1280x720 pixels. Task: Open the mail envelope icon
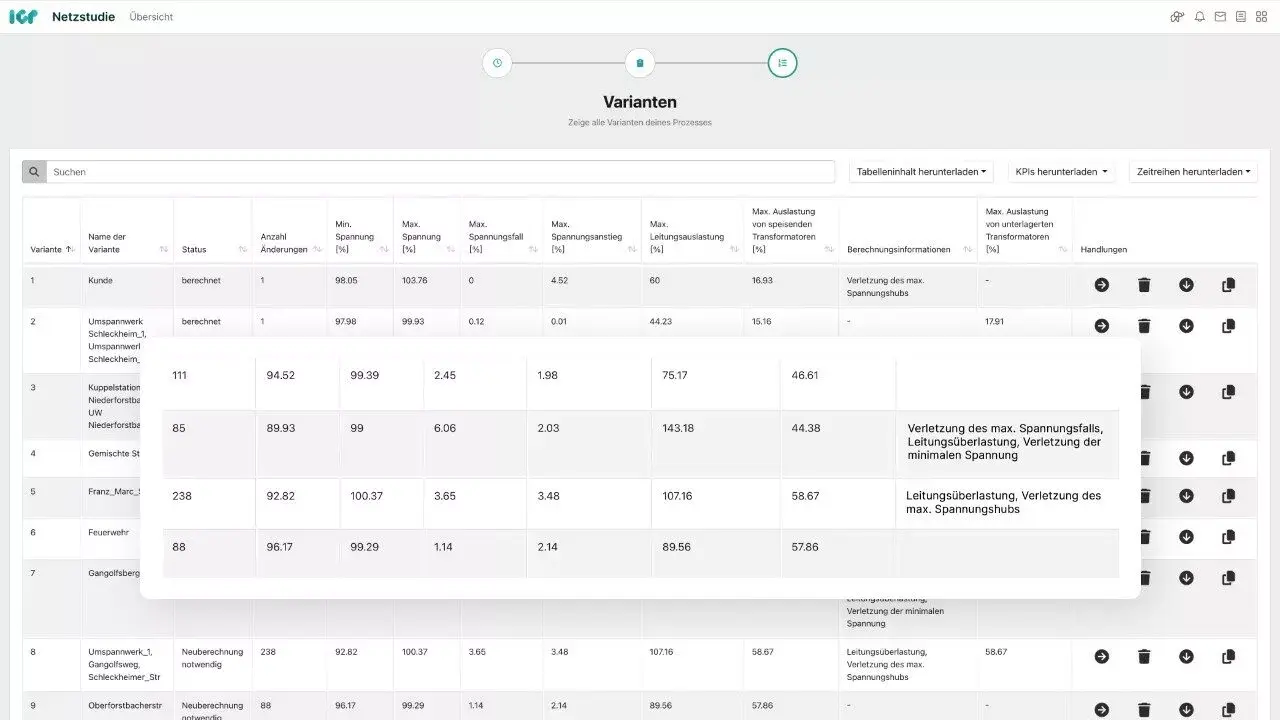click(1220, 17)
